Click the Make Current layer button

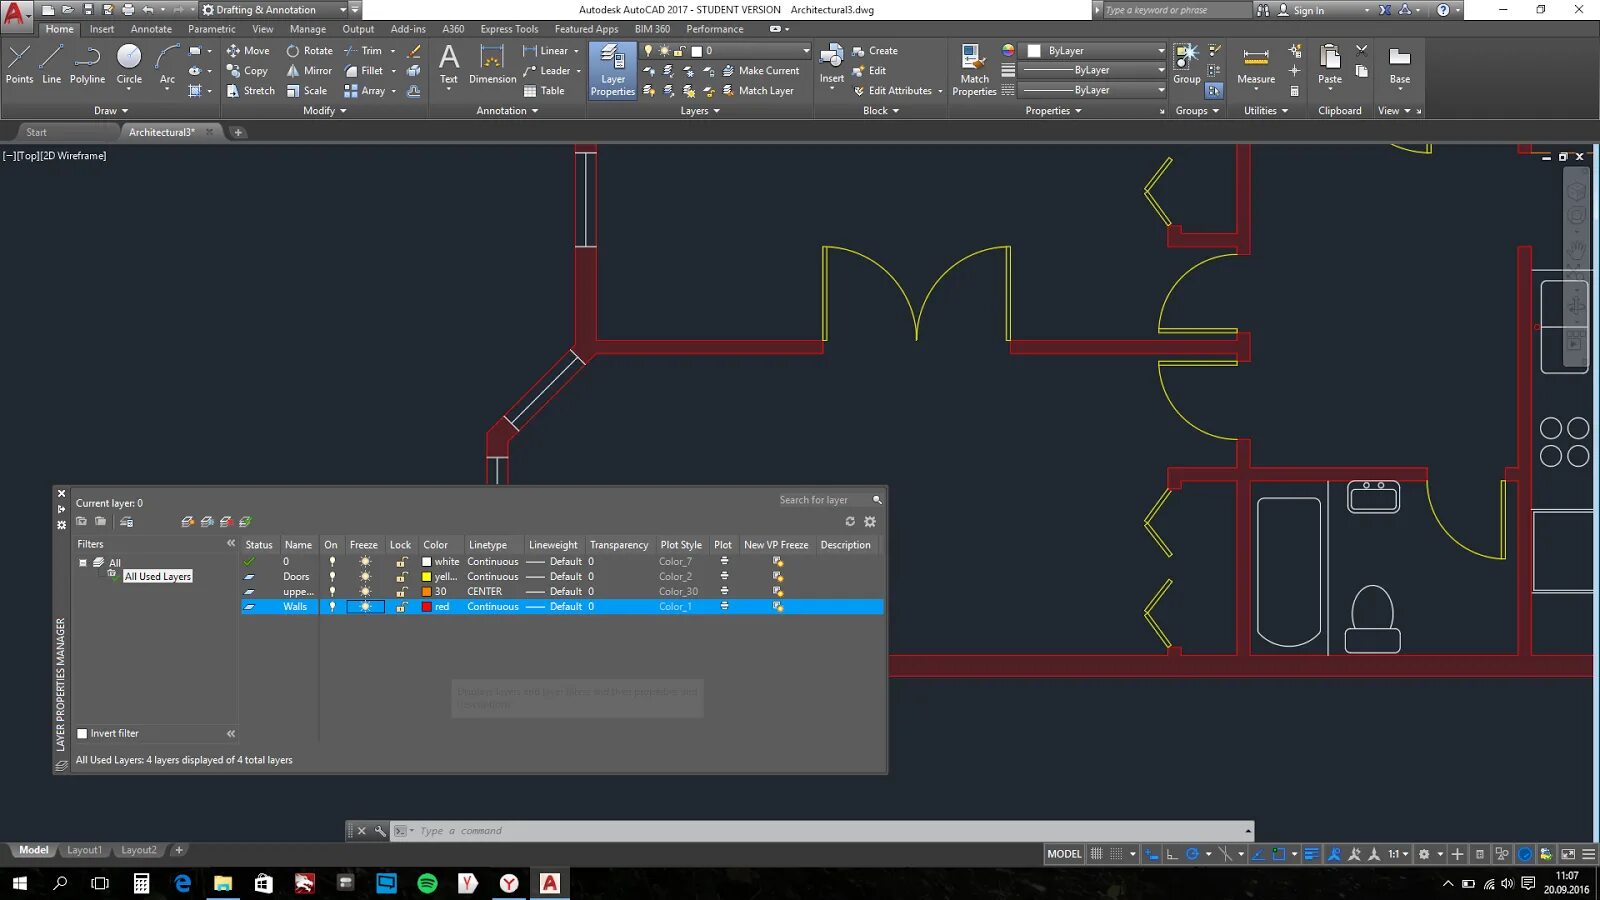tap(760, 71)
